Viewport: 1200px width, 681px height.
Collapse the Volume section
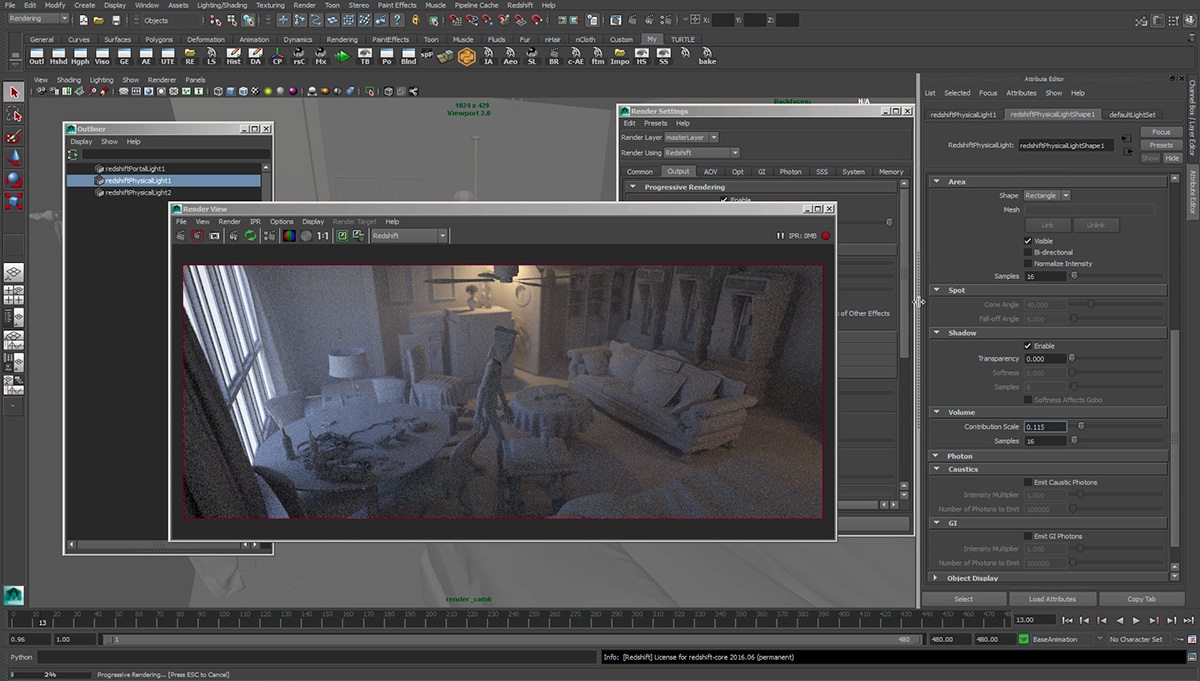(x=937, y=412)
